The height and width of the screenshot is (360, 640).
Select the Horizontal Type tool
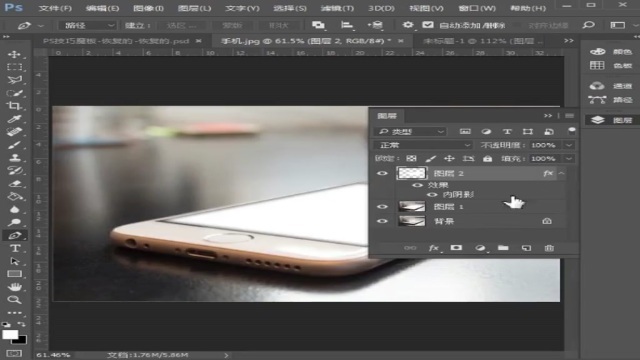pos(15,248)
